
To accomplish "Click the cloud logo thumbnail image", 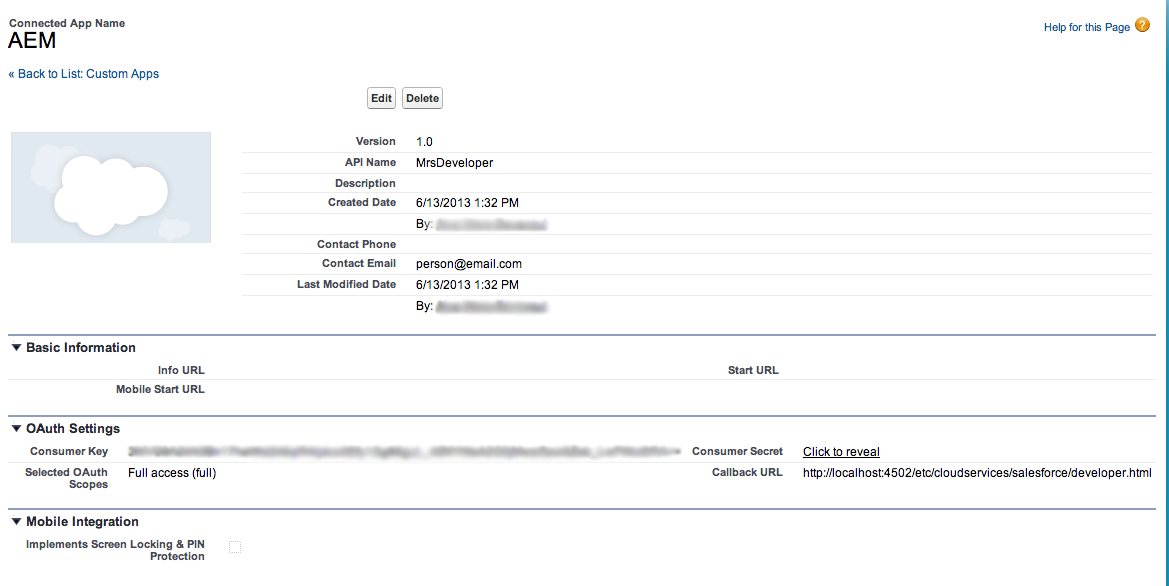I will (x=111, y=187).
